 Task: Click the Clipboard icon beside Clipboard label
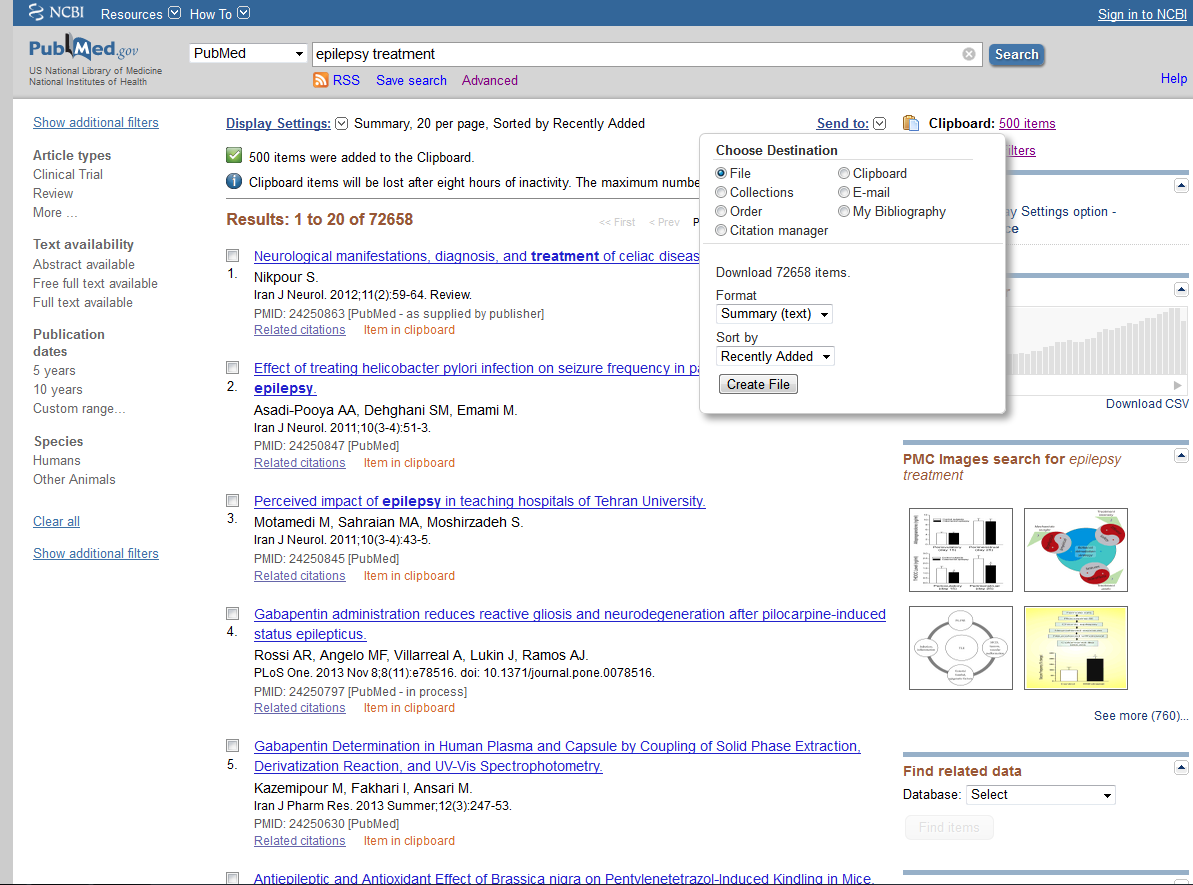pos(911,123)
